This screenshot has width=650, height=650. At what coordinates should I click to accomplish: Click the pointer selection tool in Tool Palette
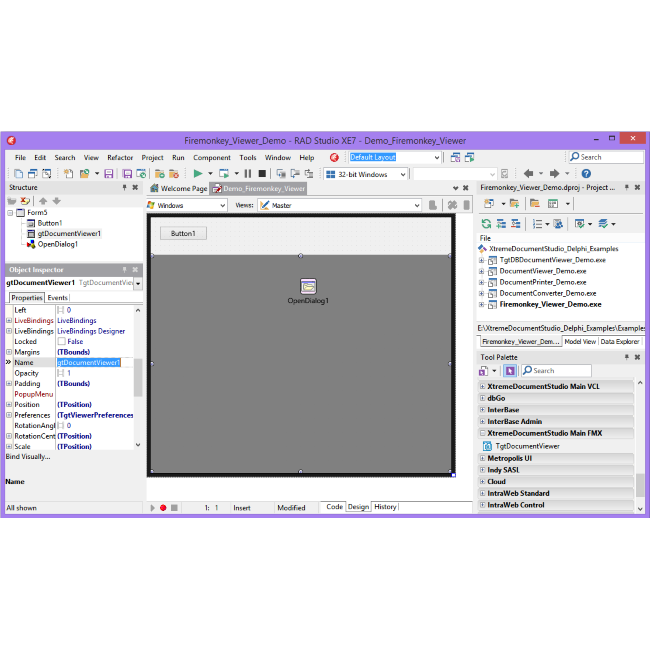pos(510,371)
